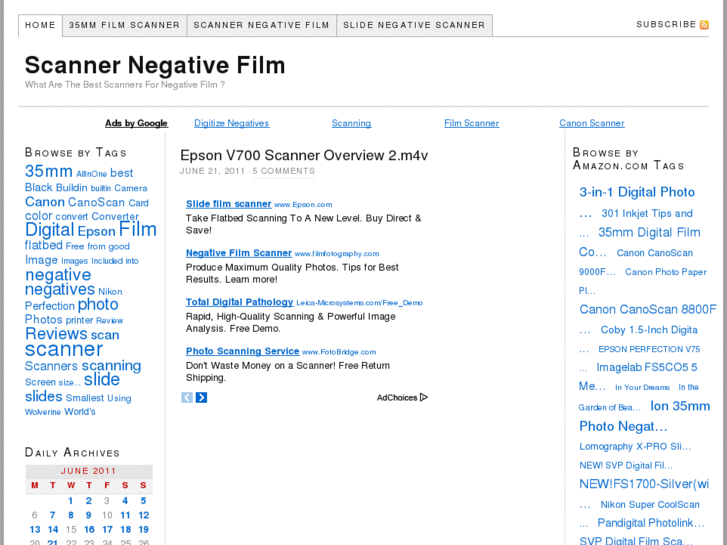Open the 5 Comments link
This screenshot has height=545, width=727.
tap(284, 171)
